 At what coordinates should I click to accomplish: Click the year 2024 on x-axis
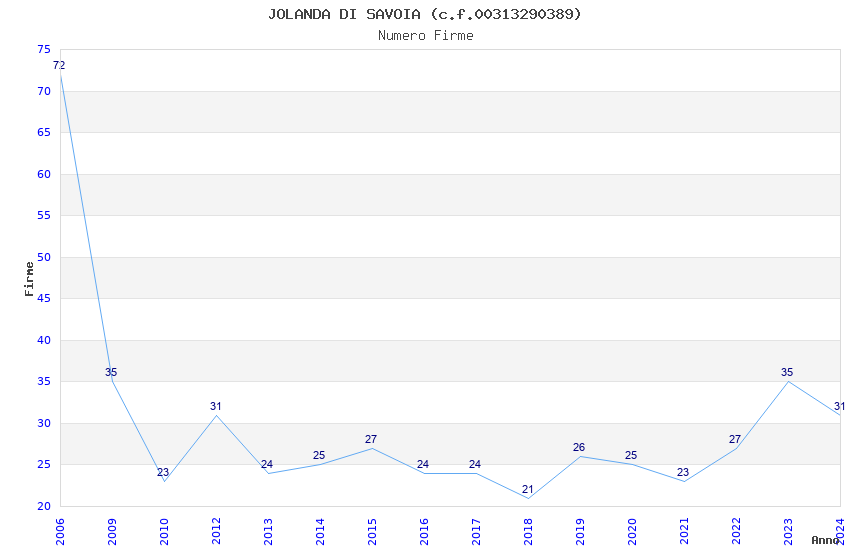[x=841, y=531]
